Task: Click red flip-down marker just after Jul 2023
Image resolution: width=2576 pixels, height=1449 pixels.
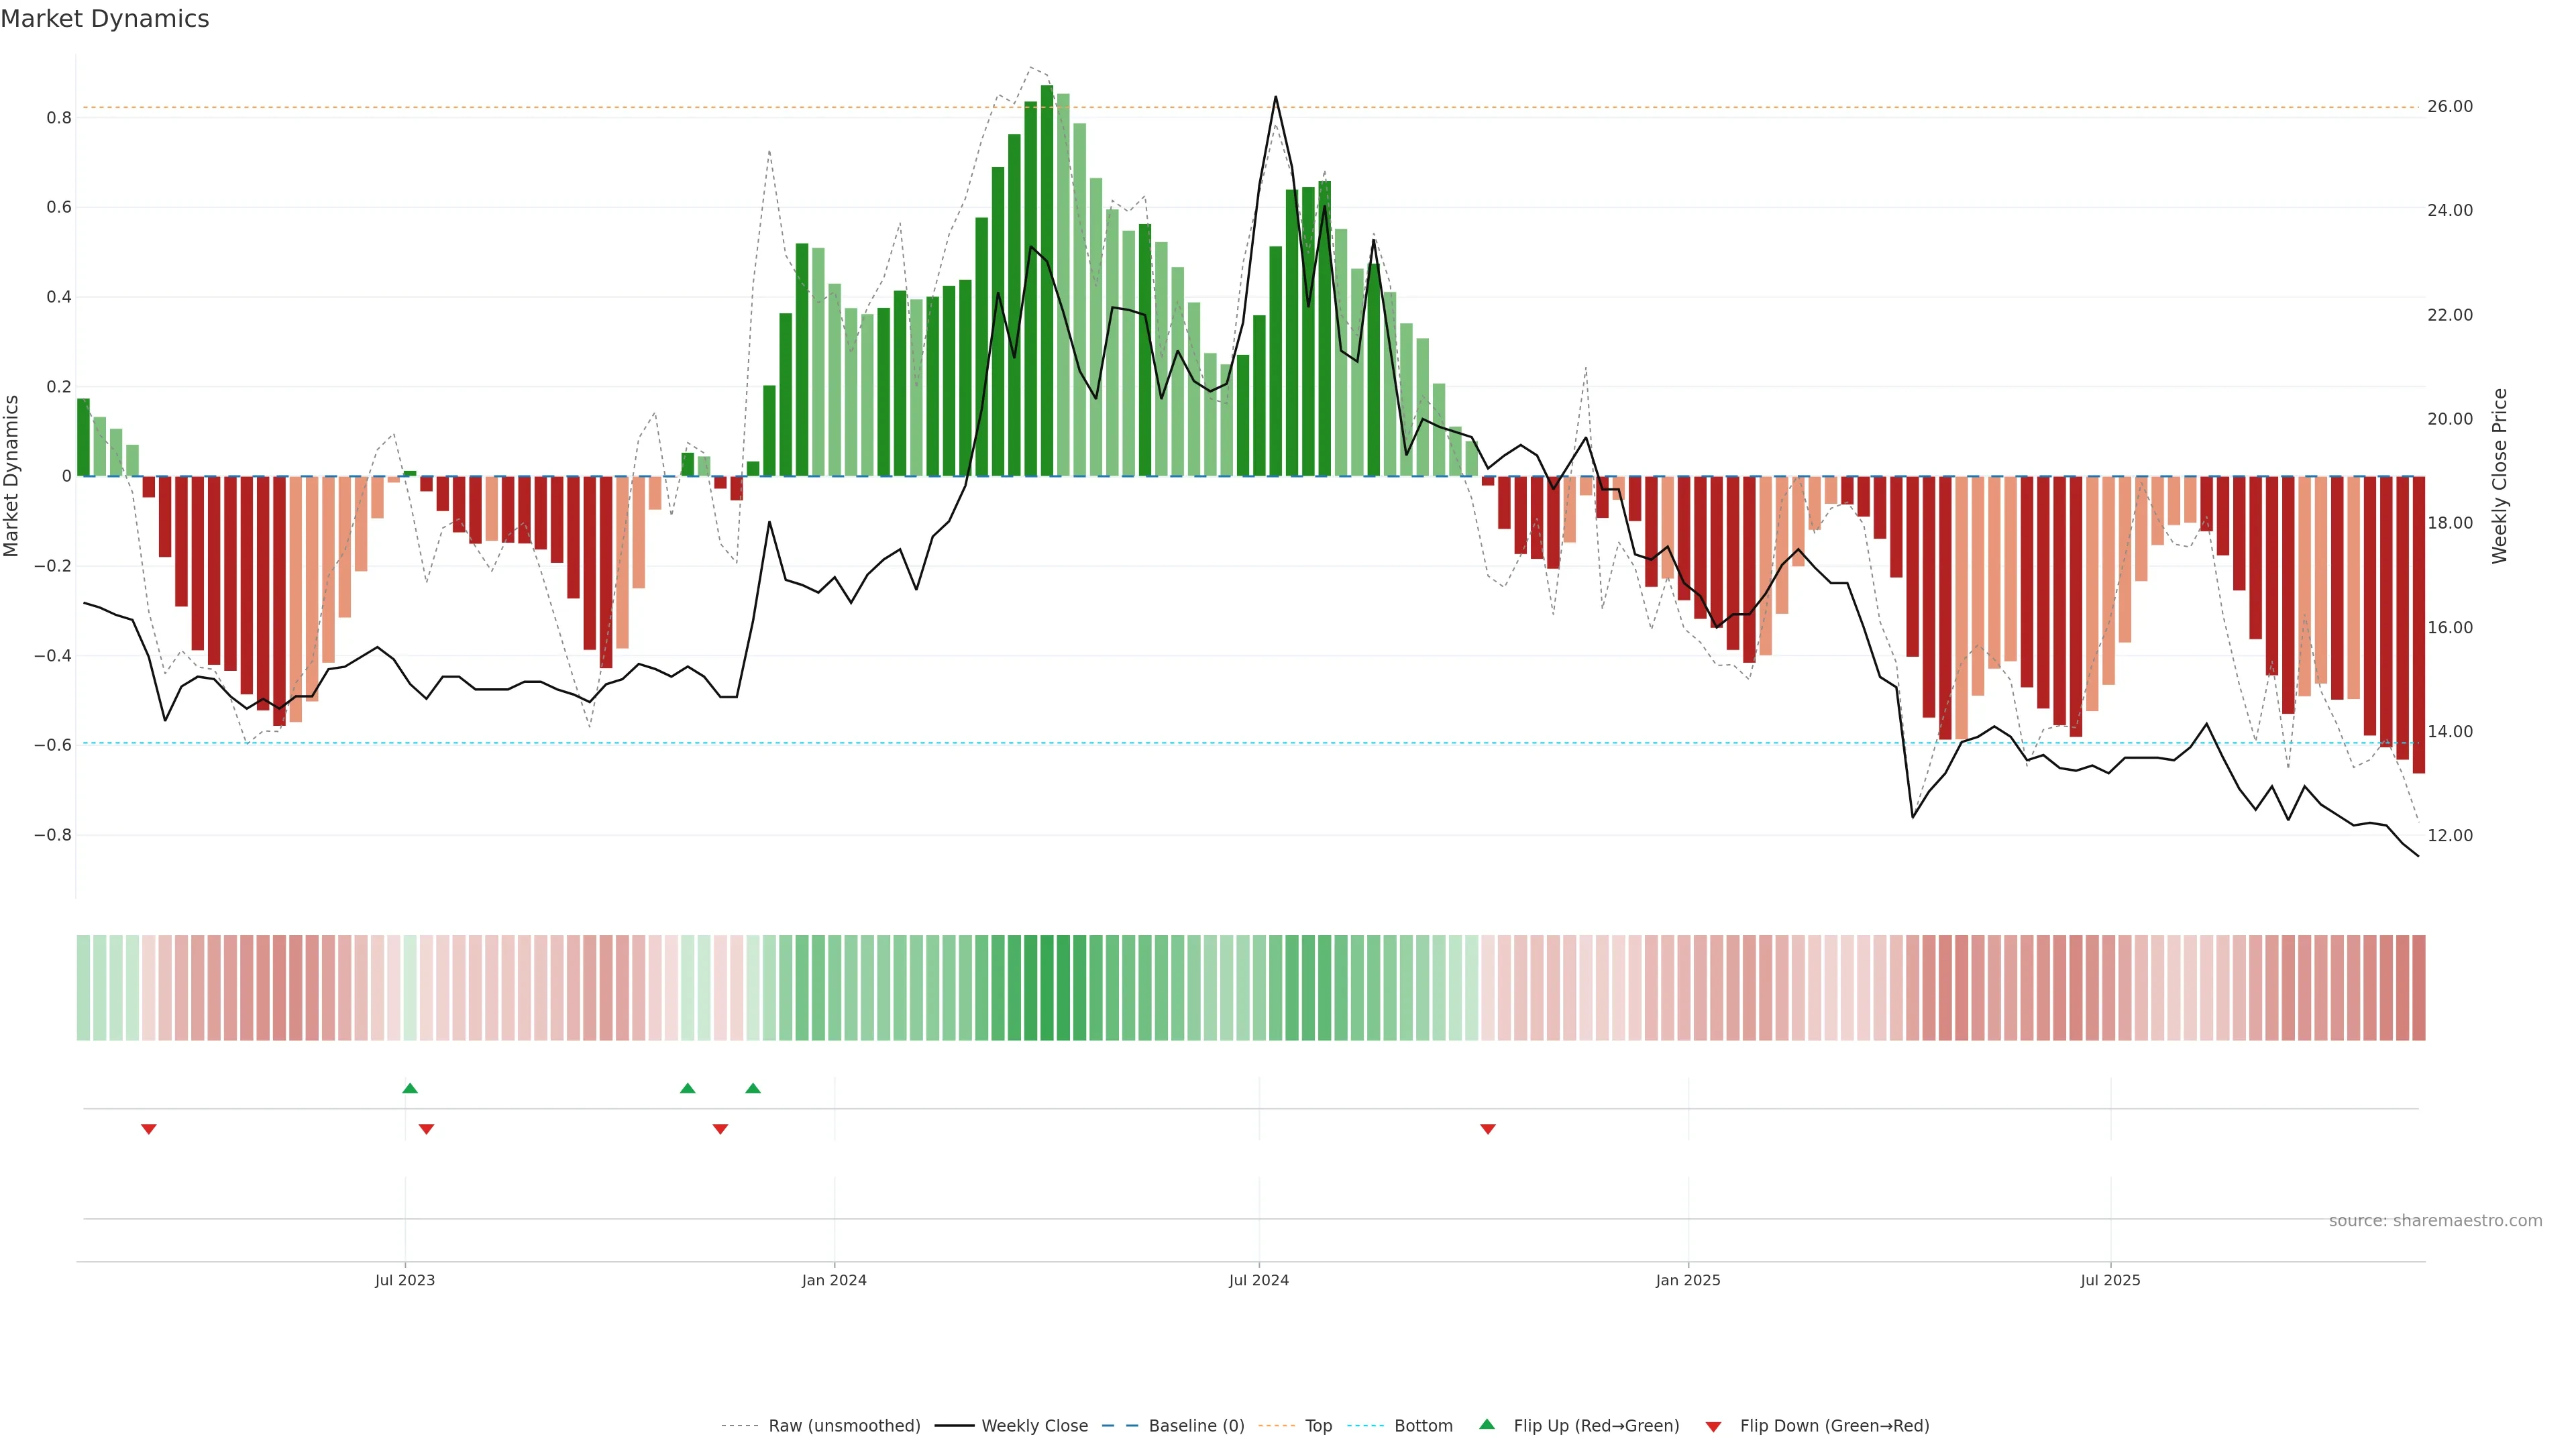Action: click(x=426, y=1129)
